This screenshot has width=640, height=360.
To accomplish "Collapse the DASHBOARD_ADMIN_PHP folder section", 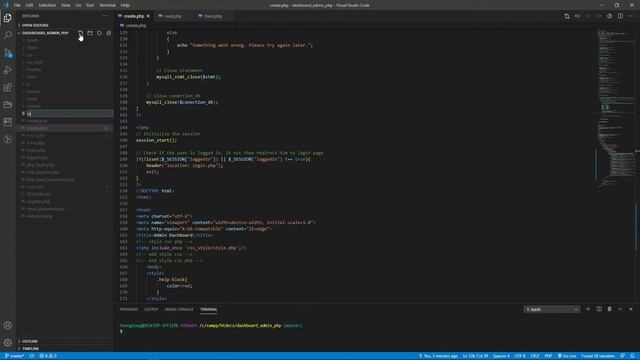I will click(45, 33).
